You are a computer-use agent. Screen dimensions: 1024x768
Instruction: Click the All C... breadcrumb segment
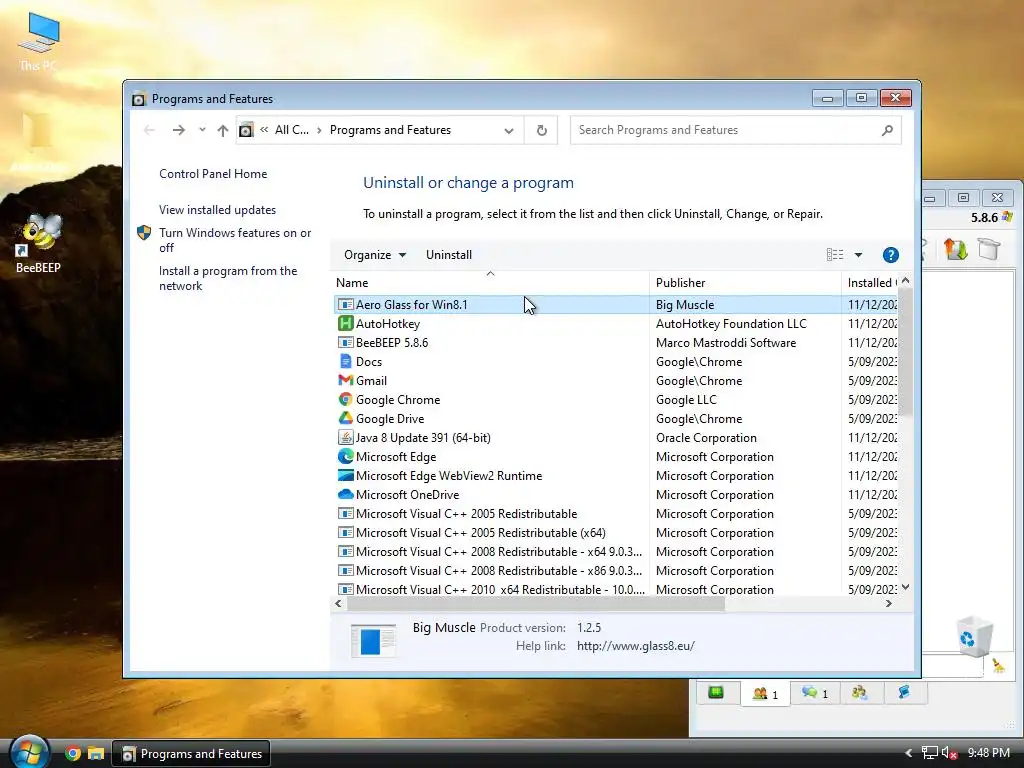pos(291,130)
